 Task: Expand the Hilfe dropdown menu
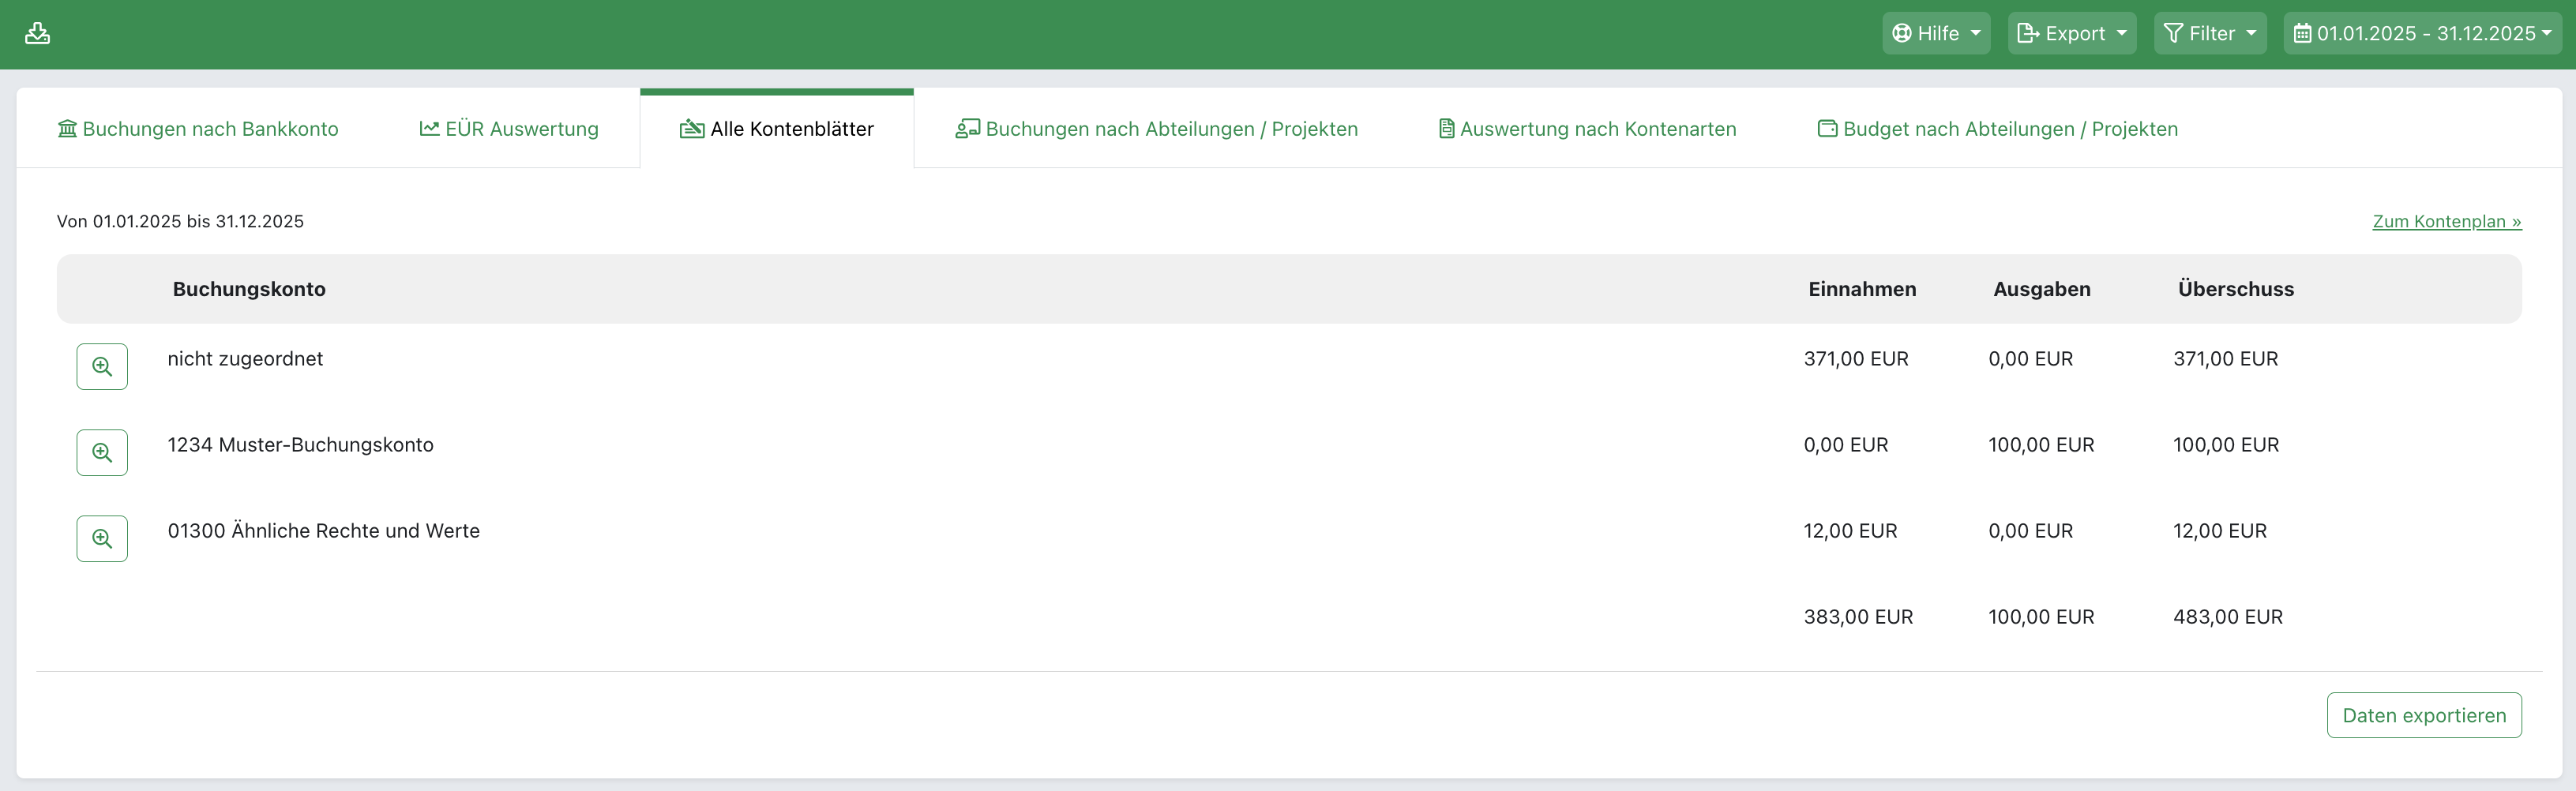point(1935,33)
